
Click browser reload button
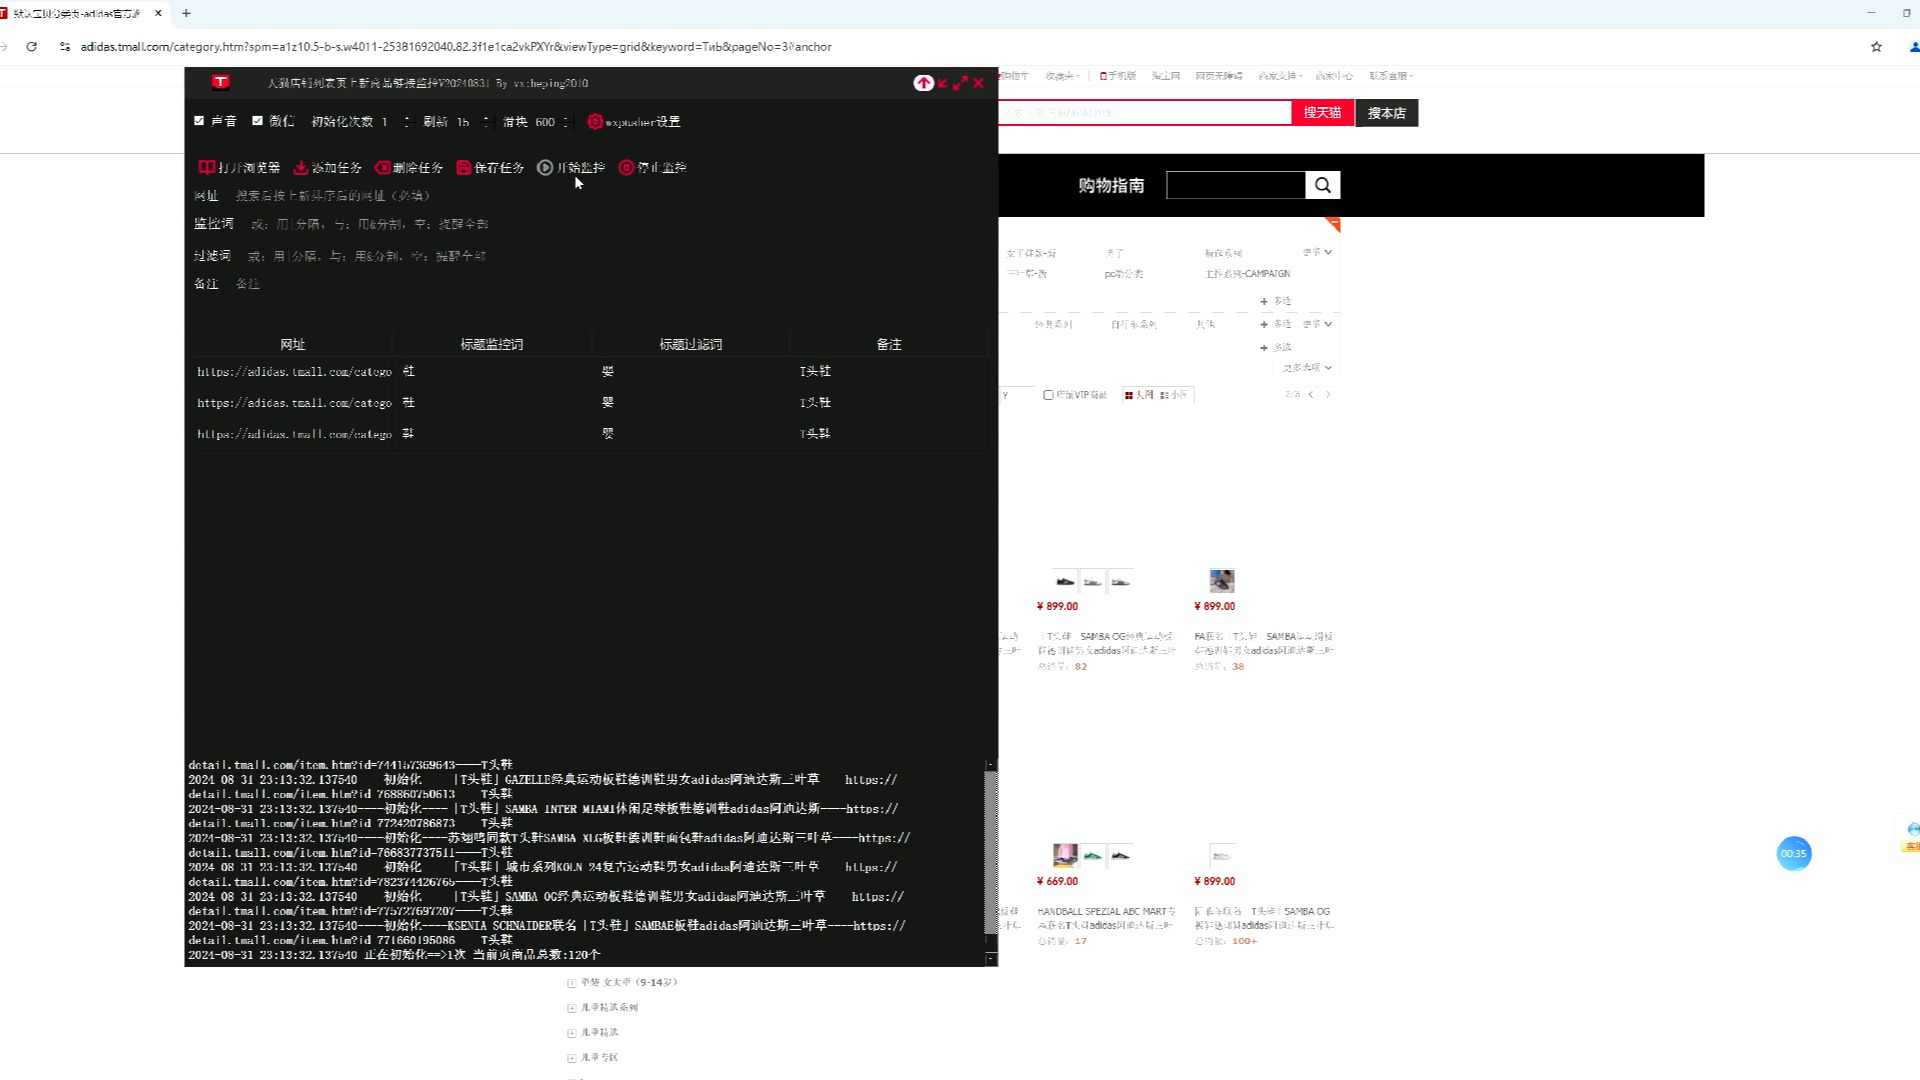click(x=31, y=47)
